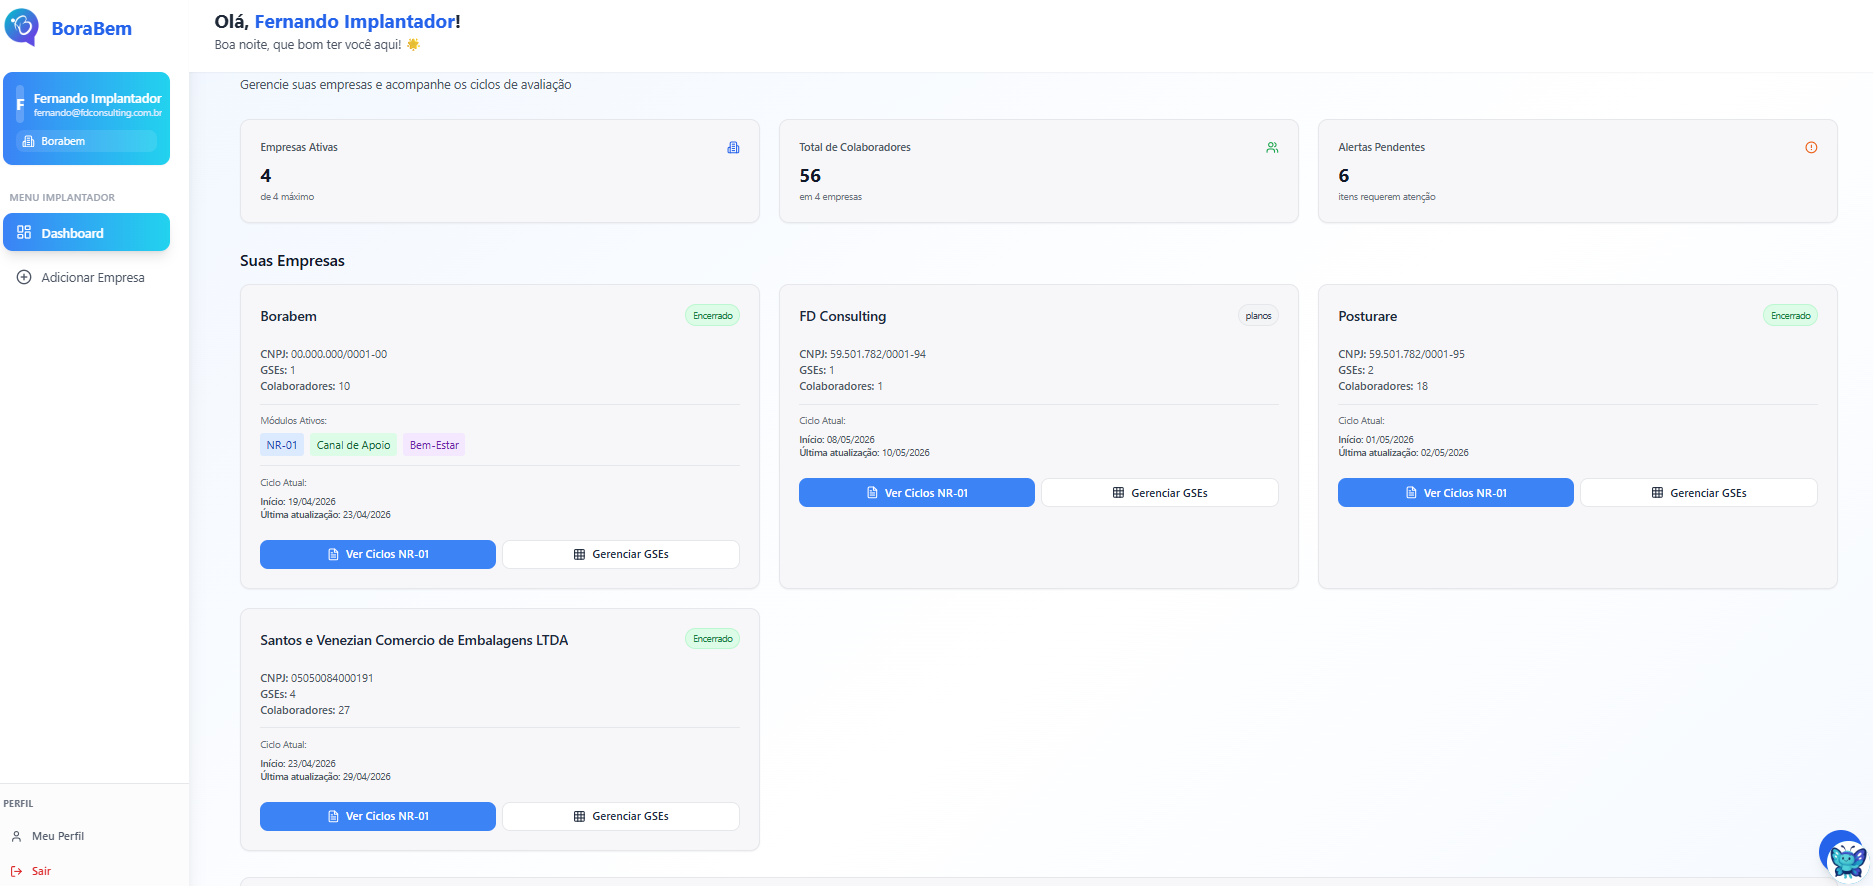Image resolution: width=1873 pixels, height=886 pixels.
Task: Click the Posturare company name heading
Action: click(1368, 316)
